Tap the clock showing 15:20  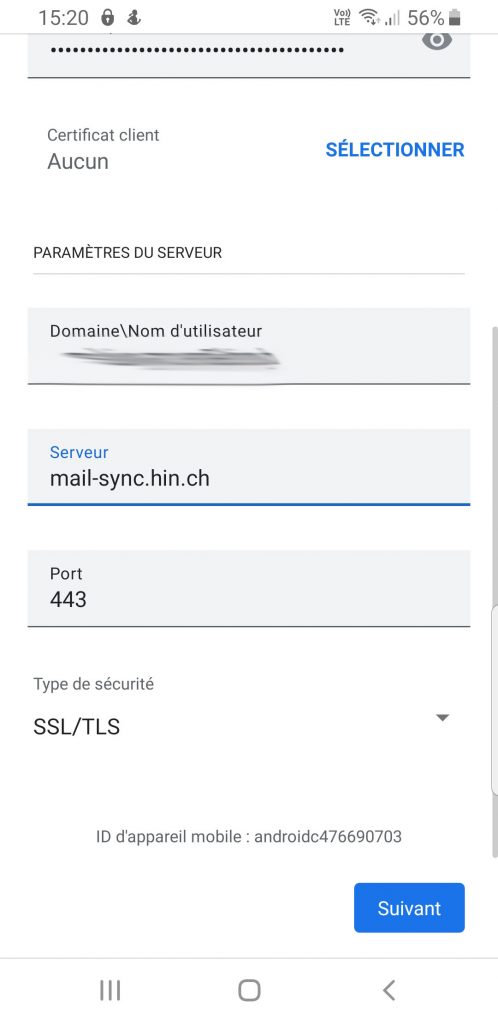pyautogui.click(x=63, y=18)
